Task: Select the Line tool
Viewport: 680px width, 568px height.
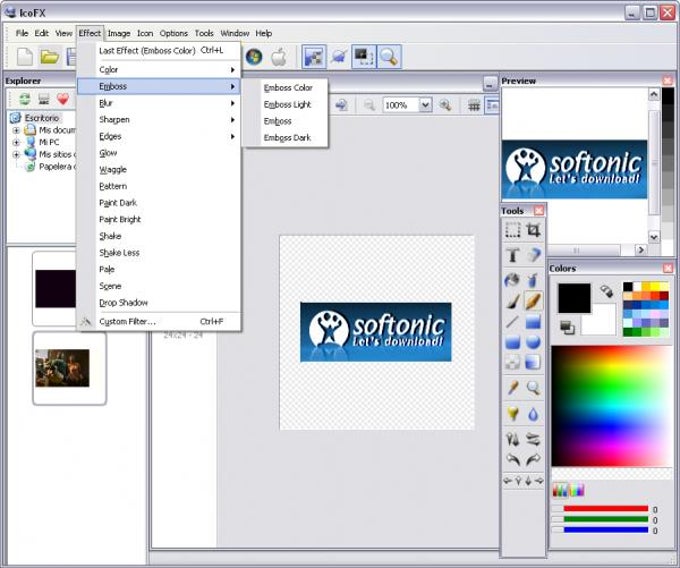Action: (513, 322)
